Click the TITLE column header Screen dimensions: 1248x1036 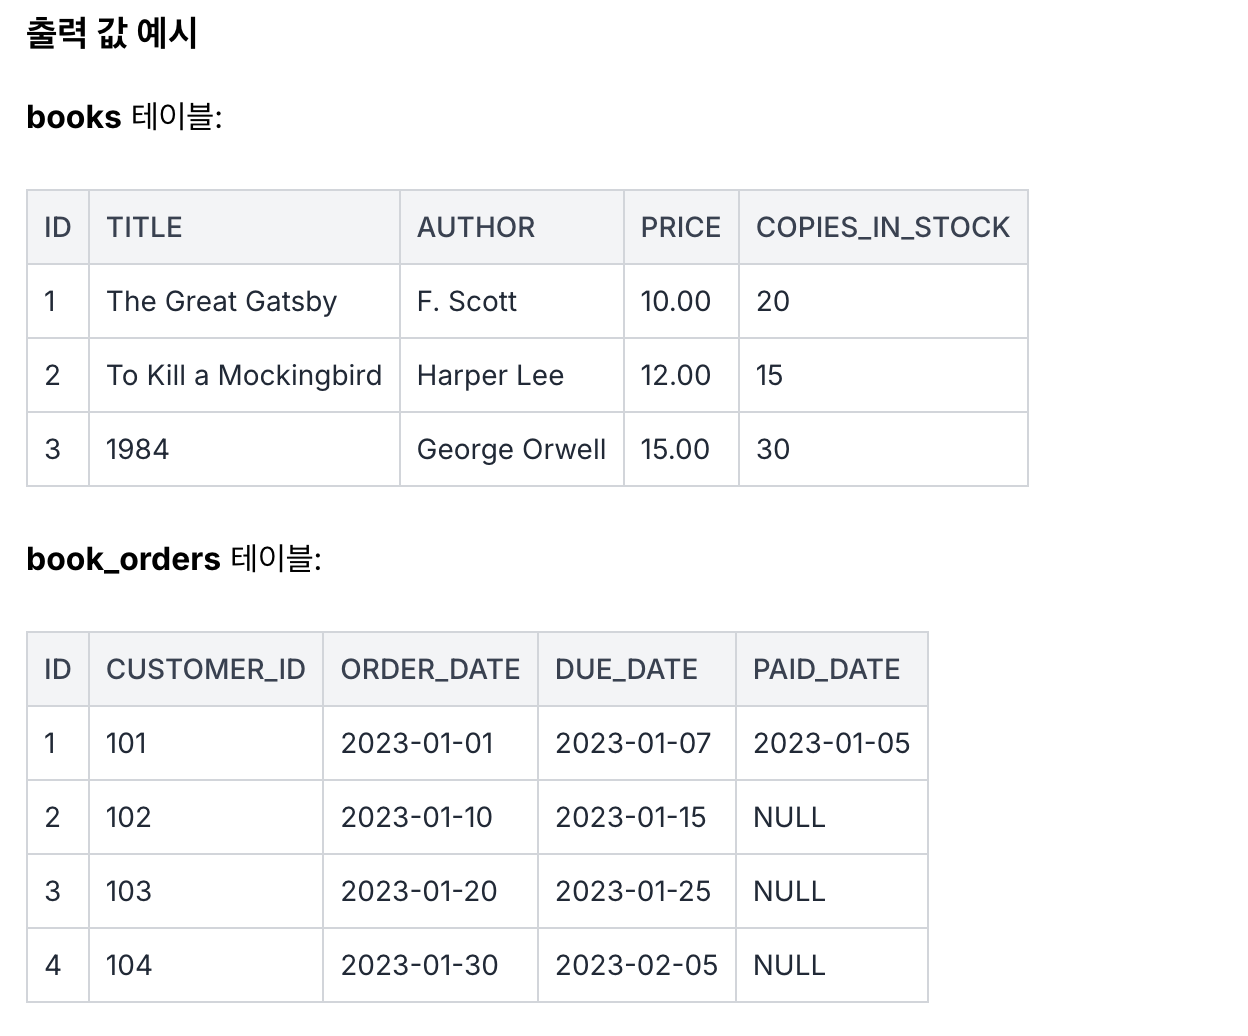pyautogui.click(x=144, y=227)
